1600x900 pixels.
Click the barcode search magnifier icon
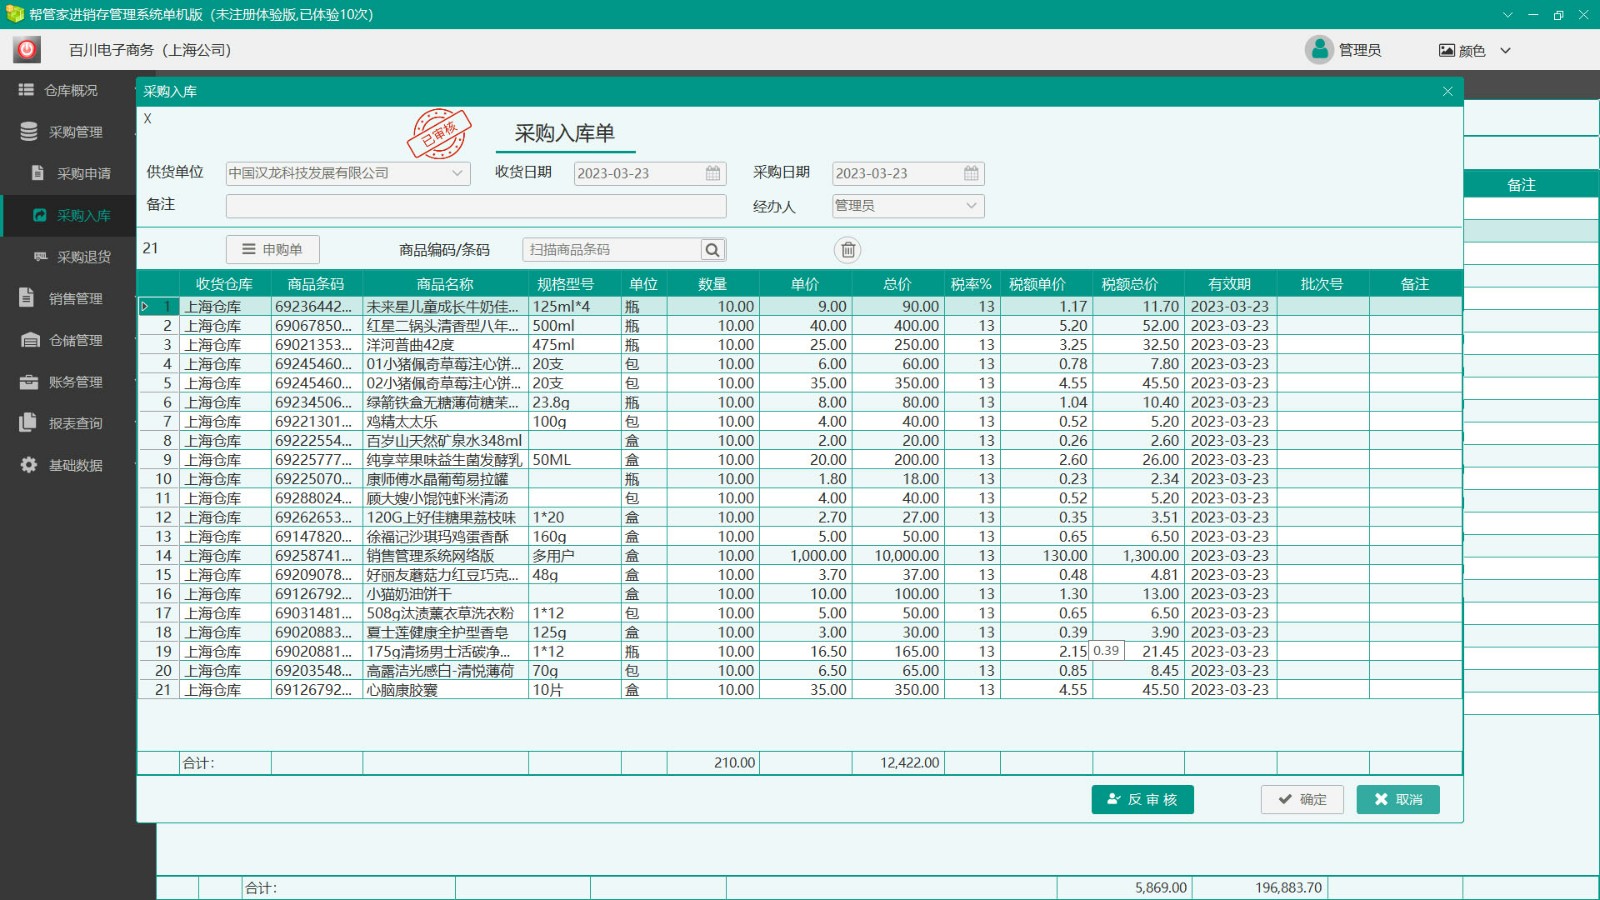[712, 250]
